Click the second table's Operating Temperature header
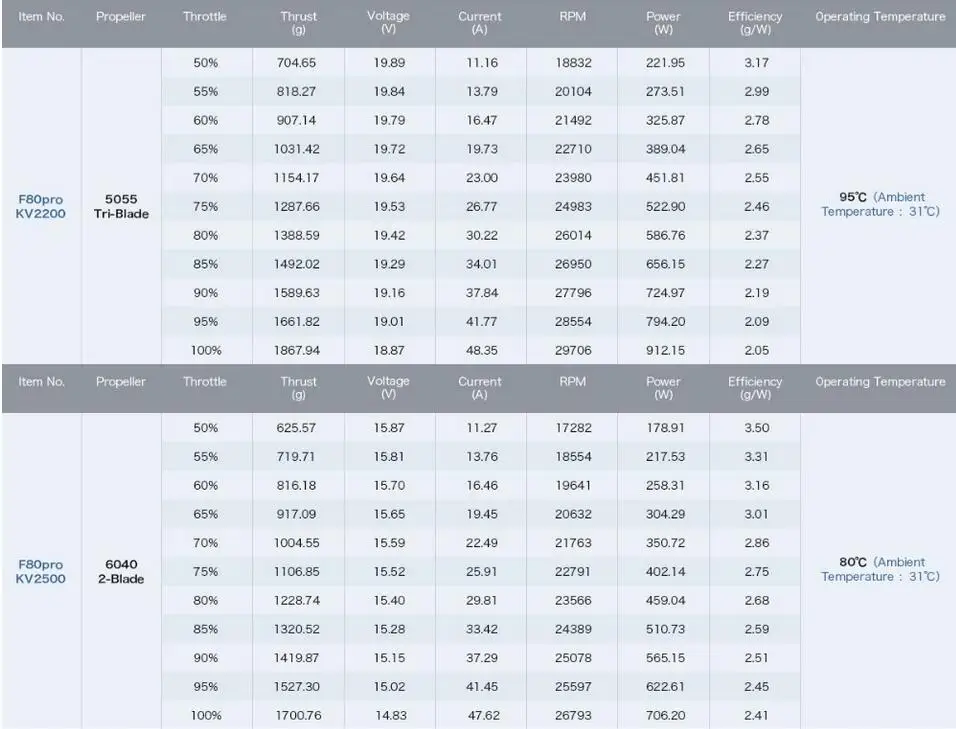 pos(880,382)
